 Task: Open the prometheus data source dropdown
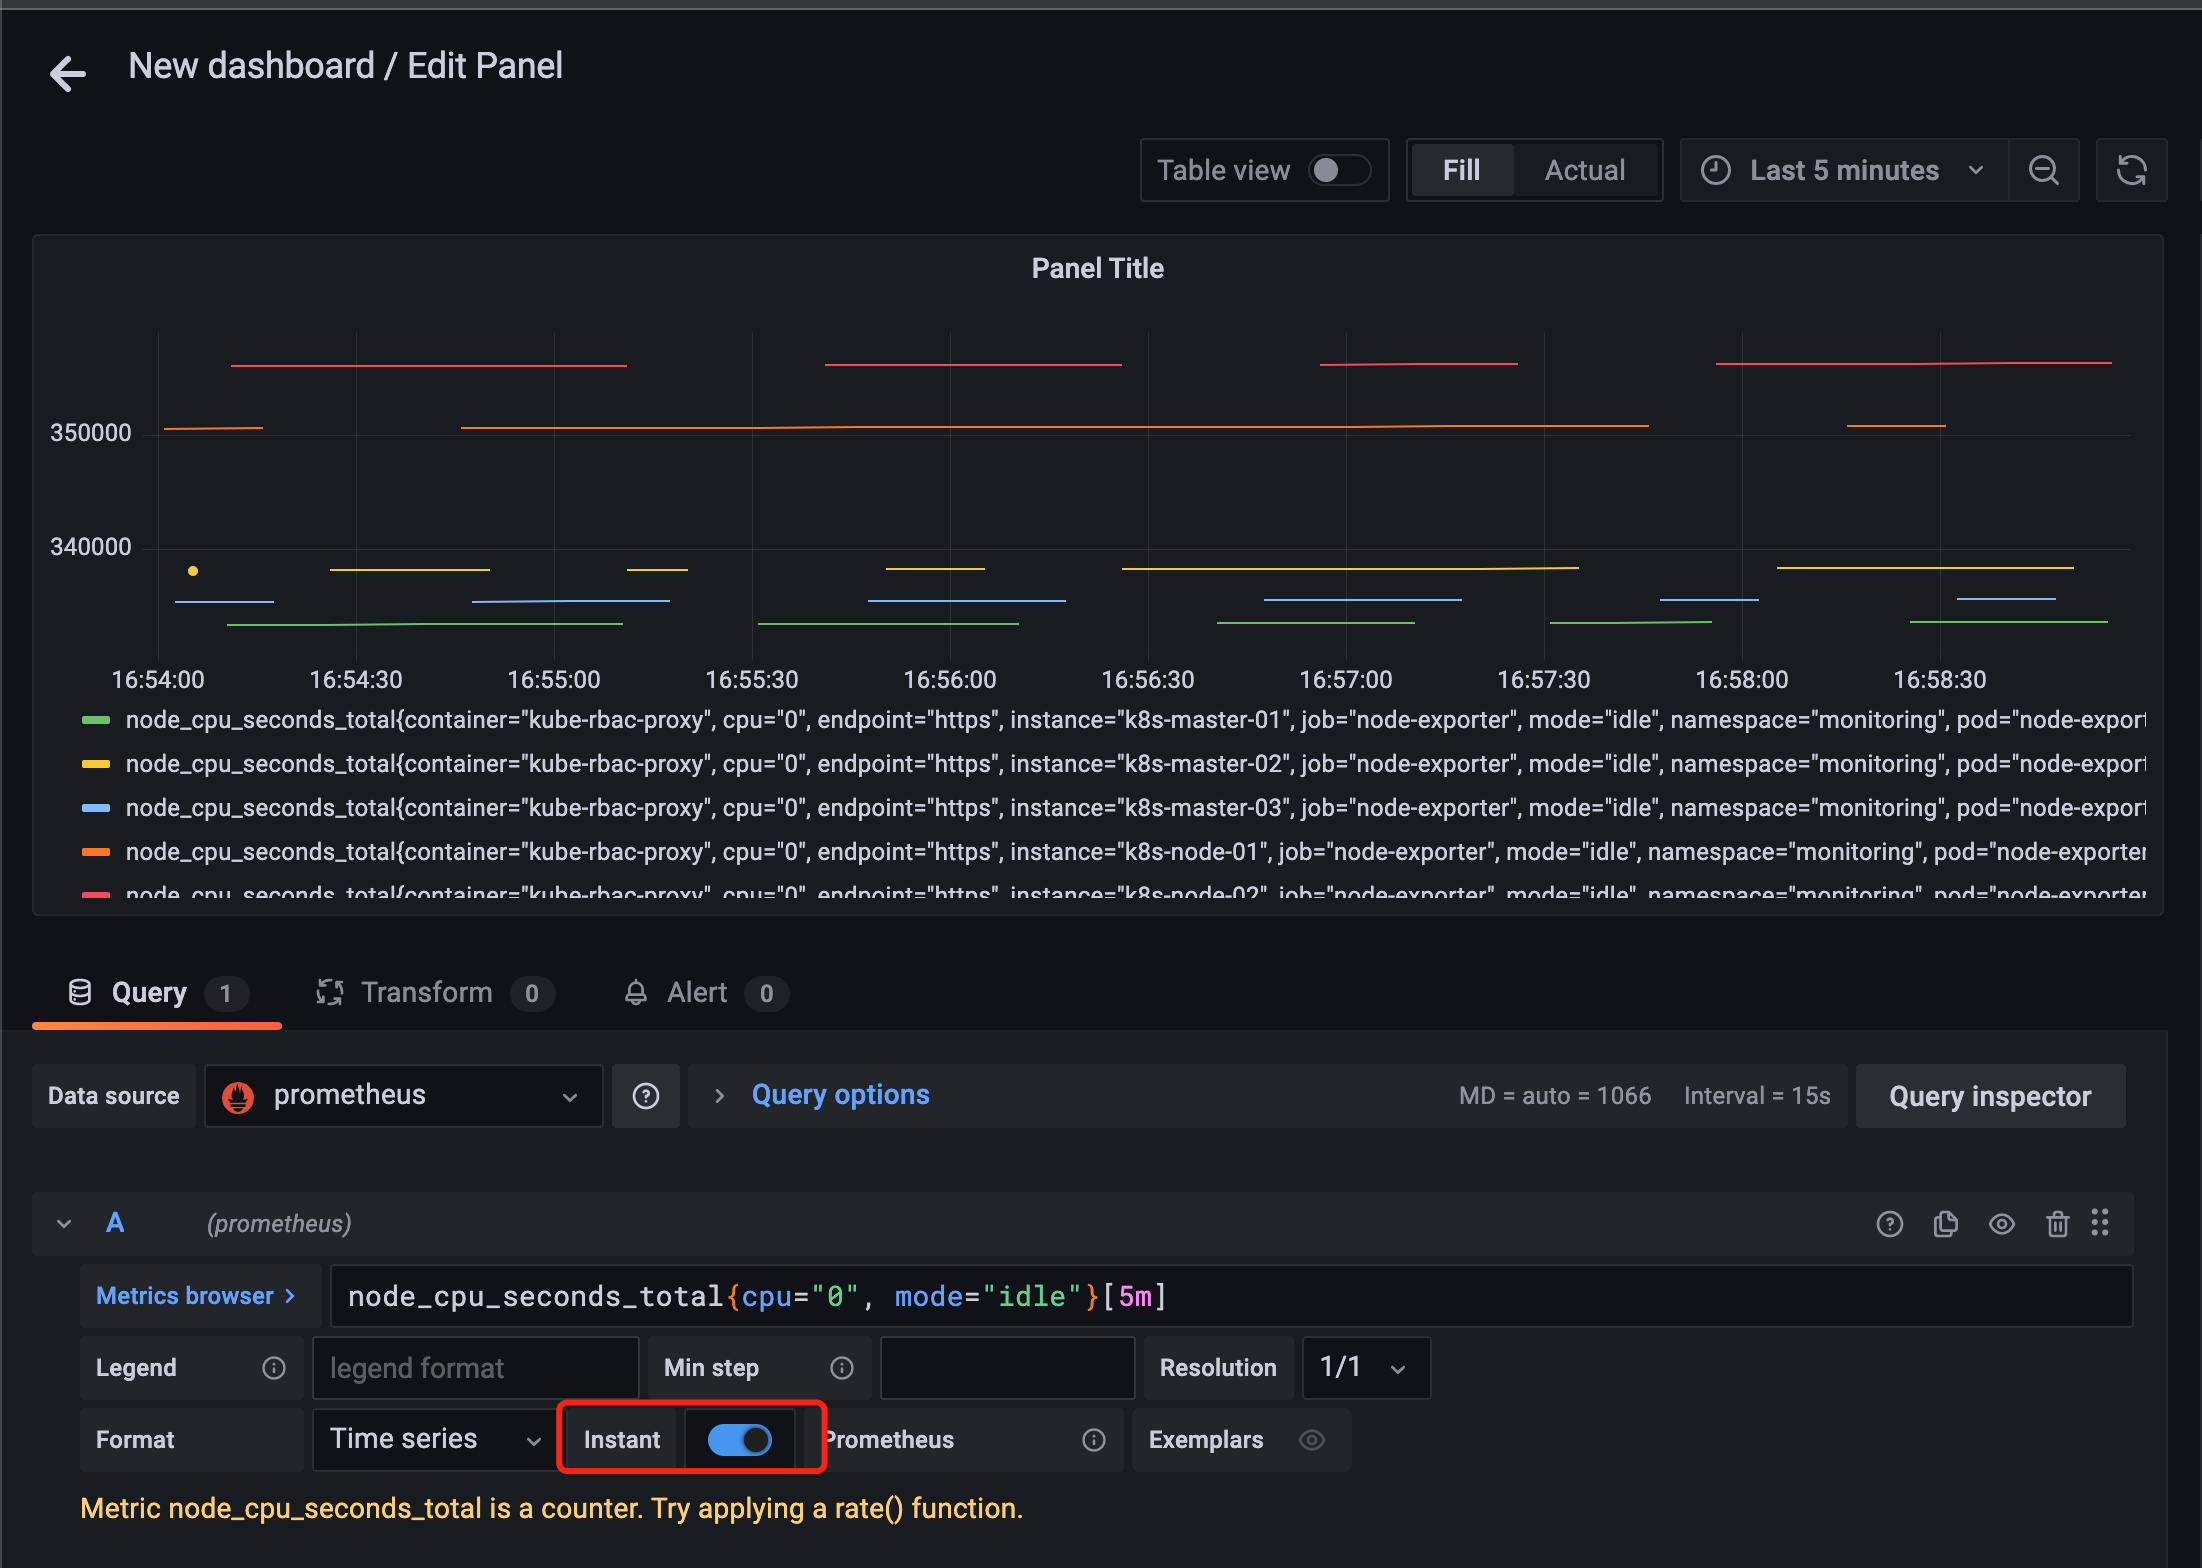pos(403,1096)
